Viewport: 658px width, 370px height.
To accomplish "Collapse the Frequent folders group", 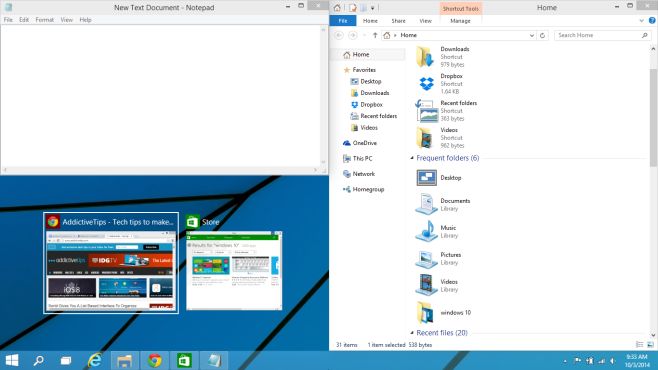I will [x=412, y=158].
